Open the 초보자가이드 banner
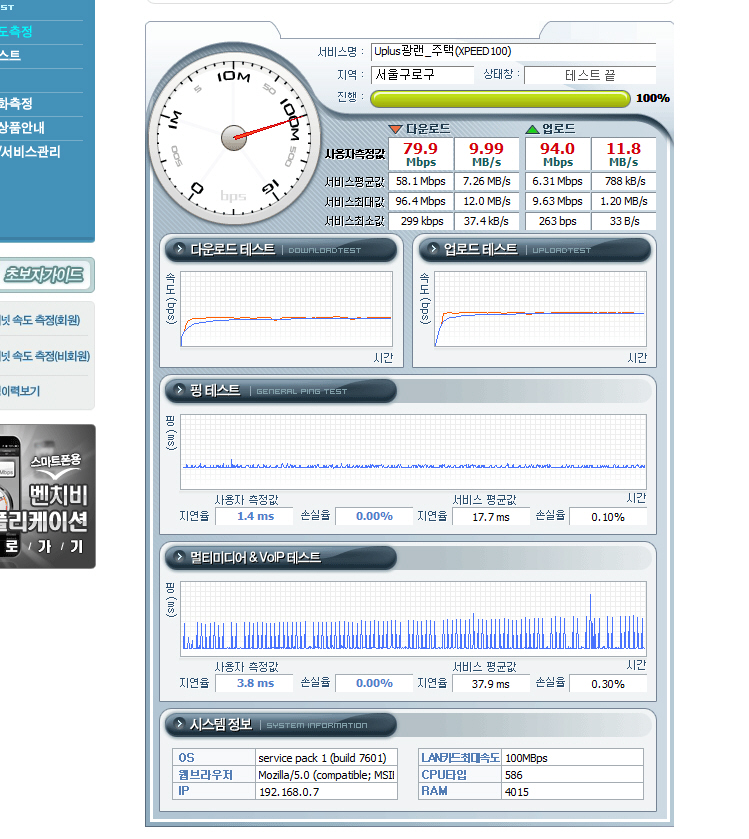The height and width of the screenshot is (839, 749). tap(45, 275)
